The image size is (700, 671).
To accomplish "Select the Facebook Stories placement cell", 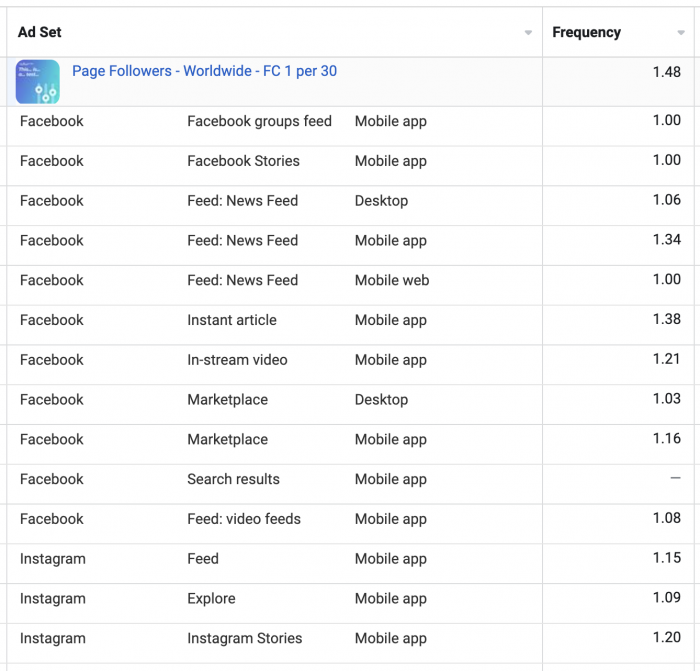I will [243, 161].
